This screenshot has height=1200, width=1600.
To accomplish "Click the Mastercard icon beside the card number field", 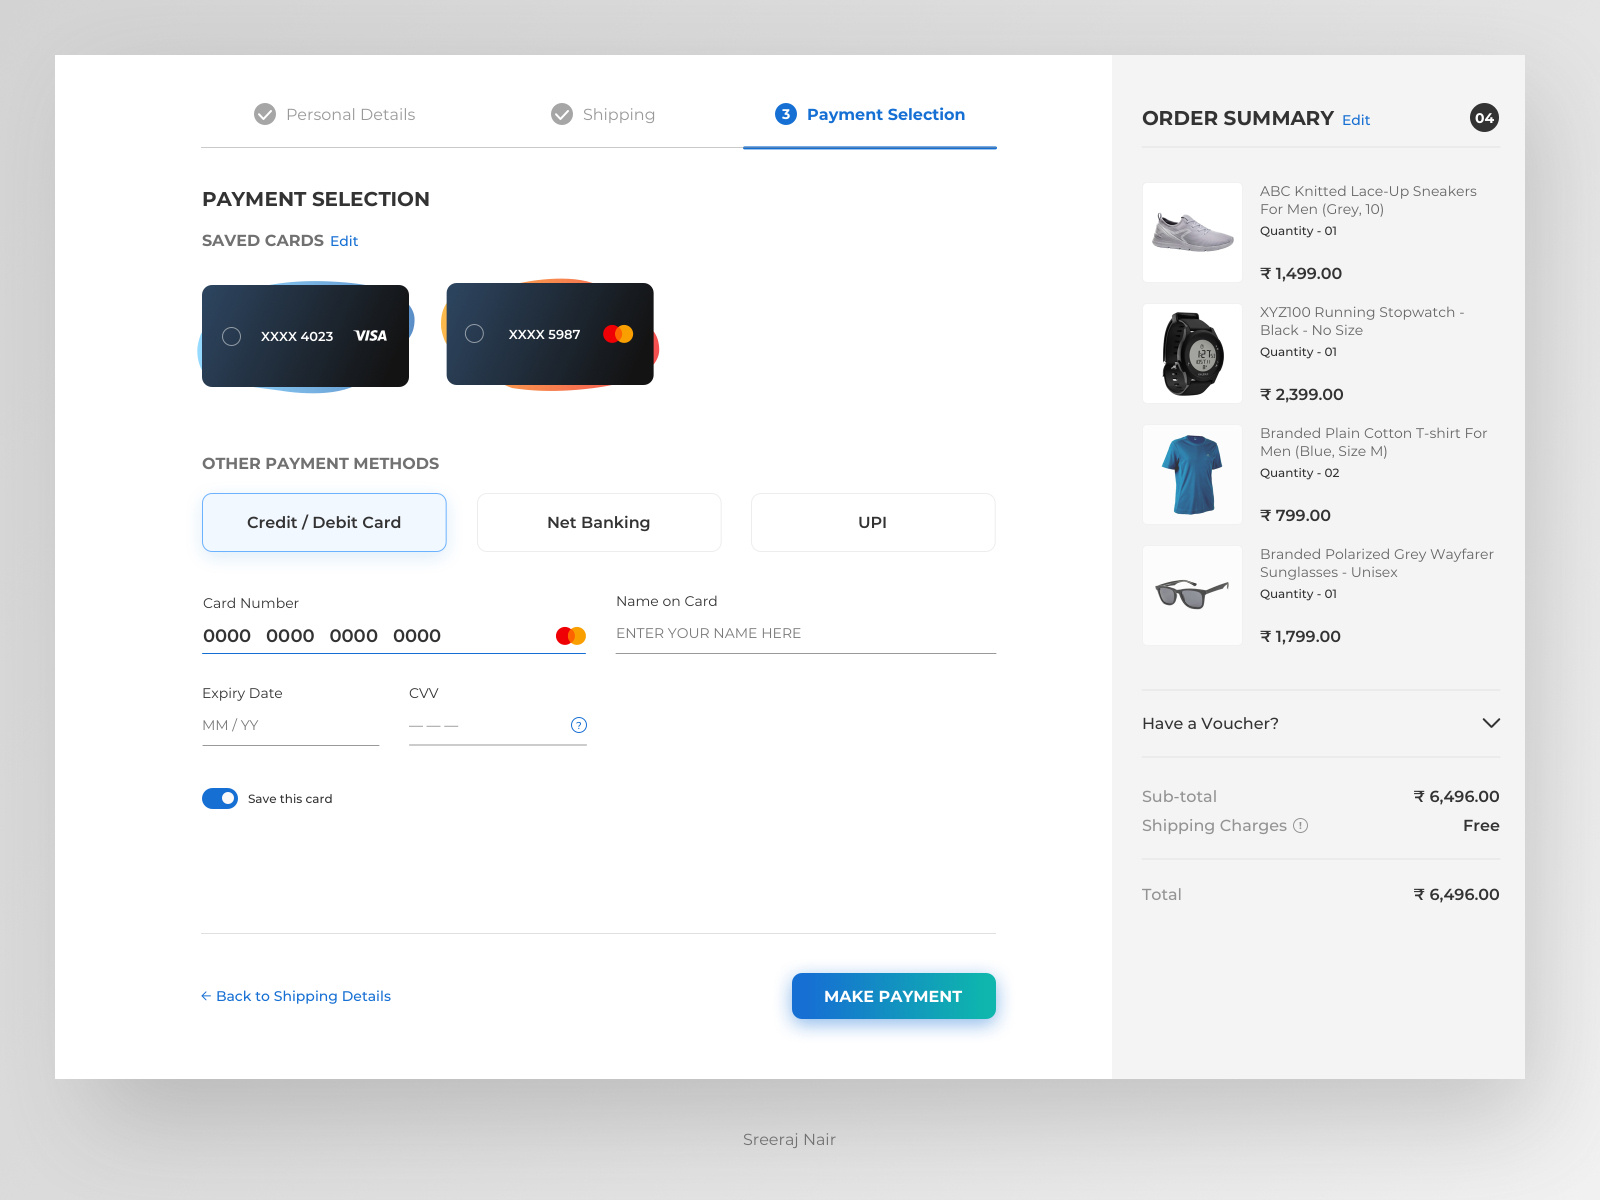I will tap(569, 635).
